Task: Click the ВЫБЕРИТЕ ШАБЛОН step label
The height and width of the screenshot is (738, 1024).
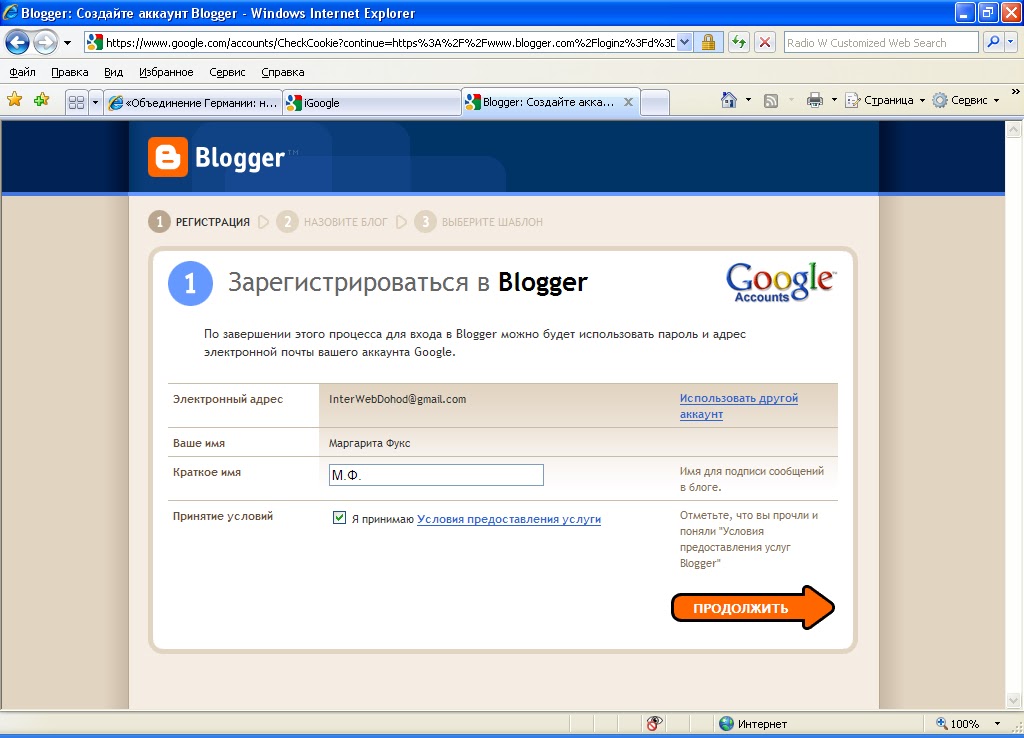Action: (x=492, y=222)
